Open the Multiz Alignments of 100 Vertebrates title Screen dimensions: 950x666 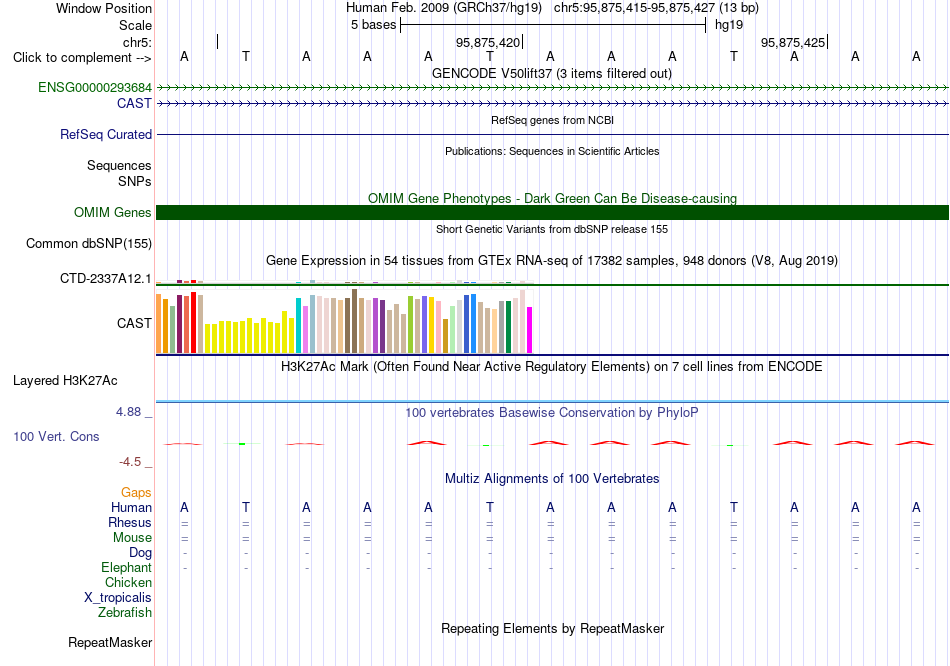[x=552, y=479]
